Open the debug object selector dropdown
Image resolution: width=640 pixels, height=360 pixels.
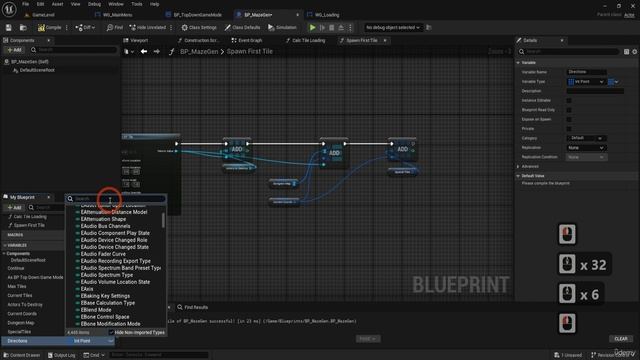coord(392,27)
